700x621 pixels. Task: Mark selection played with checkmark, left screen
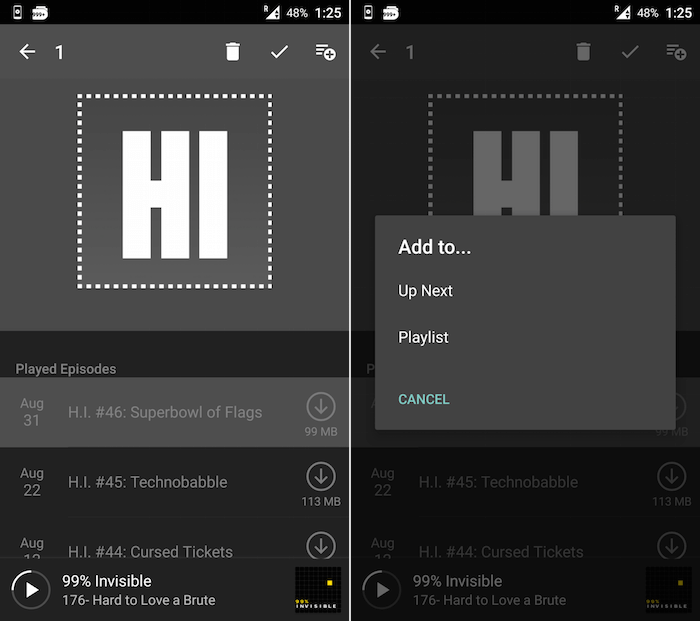point(279,52)
